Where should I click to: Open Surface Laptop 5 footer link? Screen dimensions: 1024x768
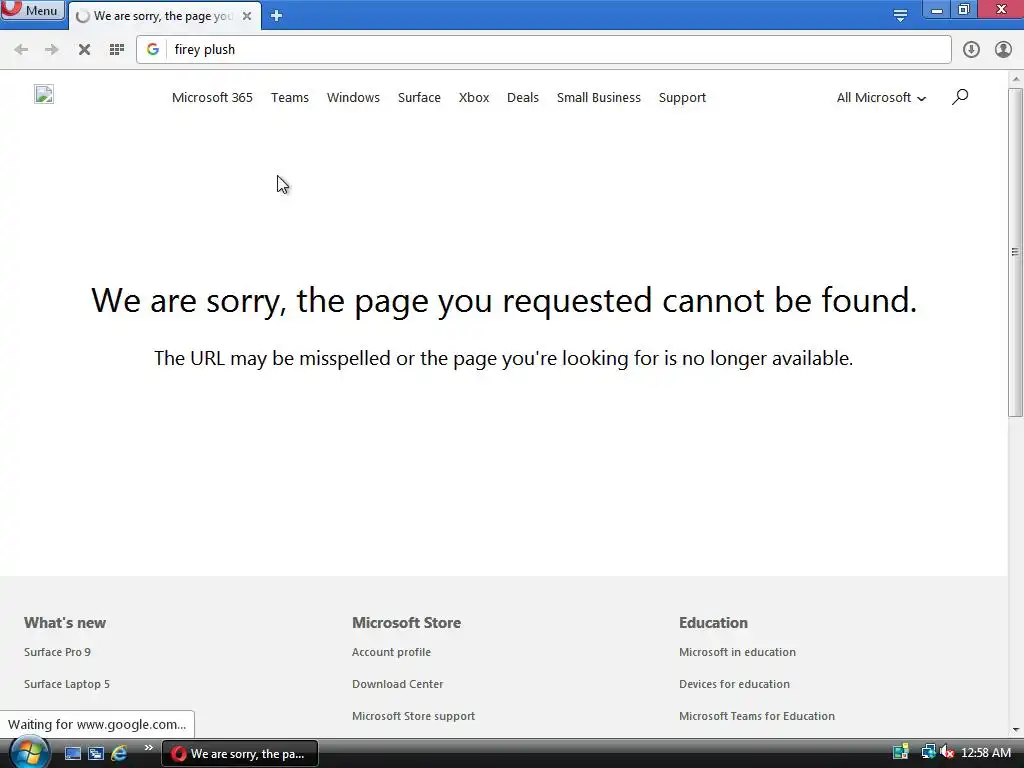pyautogui.click(x=67, y=684)
